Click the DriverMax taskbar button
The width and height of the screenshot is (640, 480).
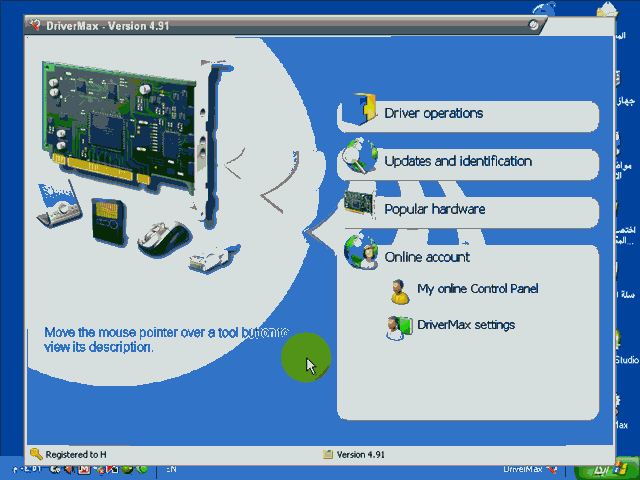tap(530, 470)
